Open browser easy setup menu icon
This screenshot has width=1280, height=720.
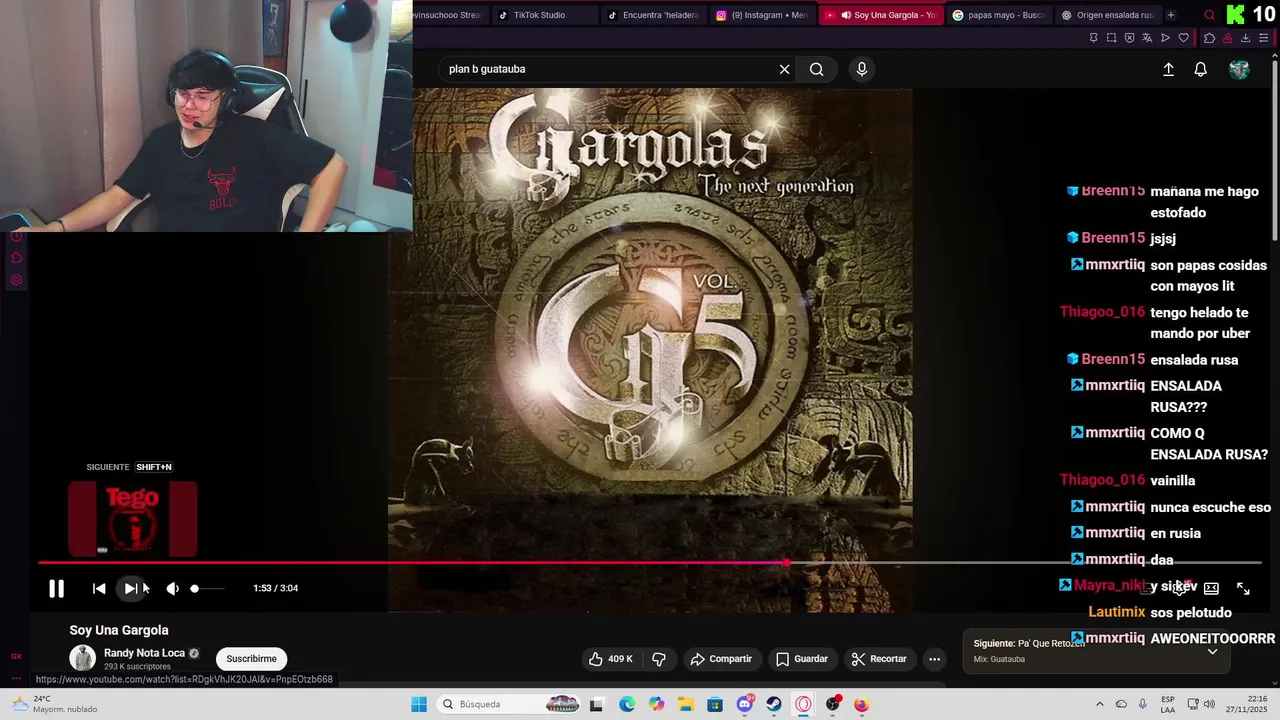point(1264,38)
